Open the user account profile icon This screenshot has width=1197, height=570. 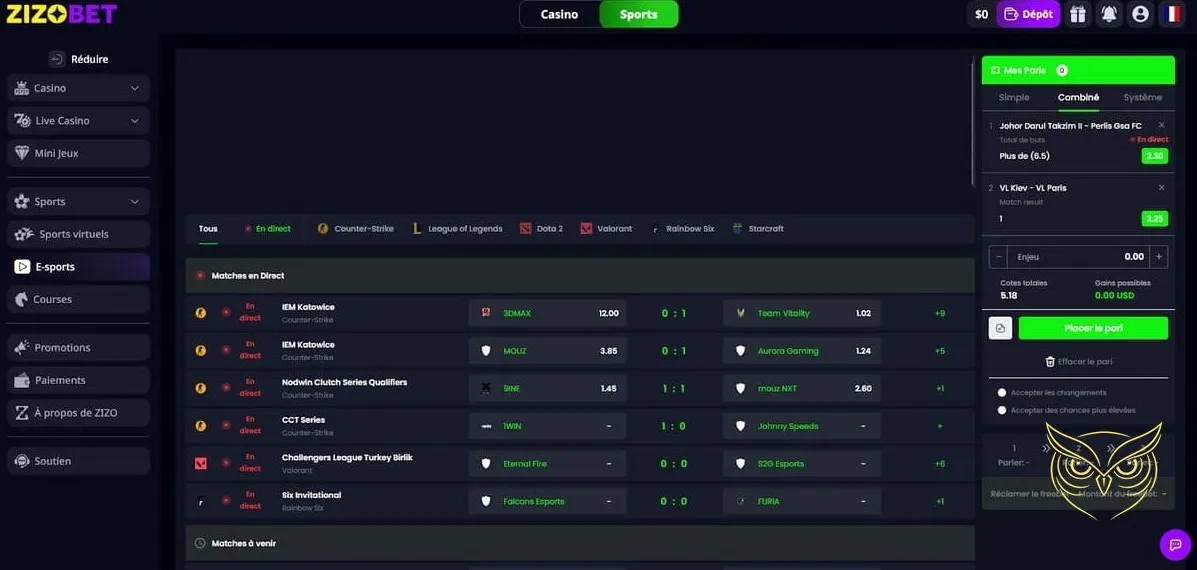tap(1140, 14)
